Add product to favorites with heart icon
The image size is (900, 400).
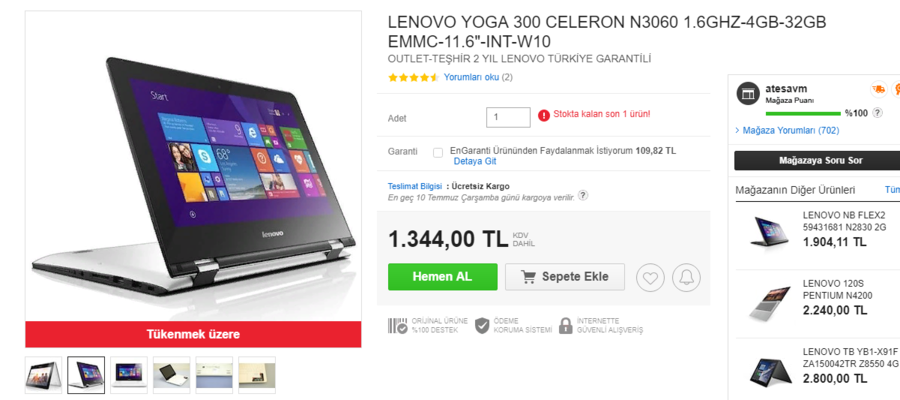[650, 277]
